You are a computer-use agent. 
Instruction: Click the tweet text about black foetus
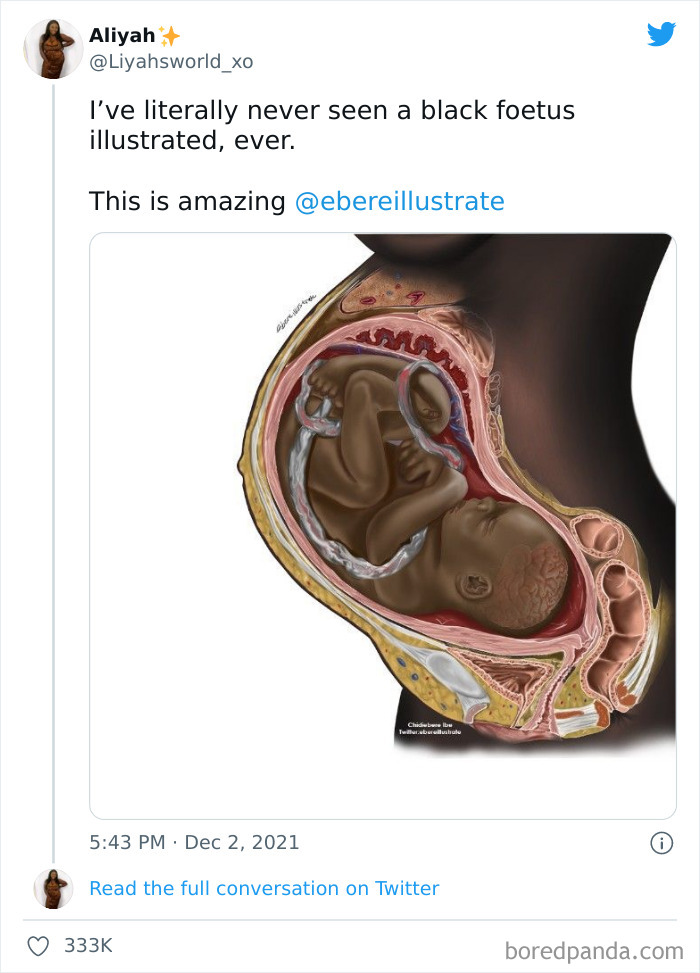[331, 125]
